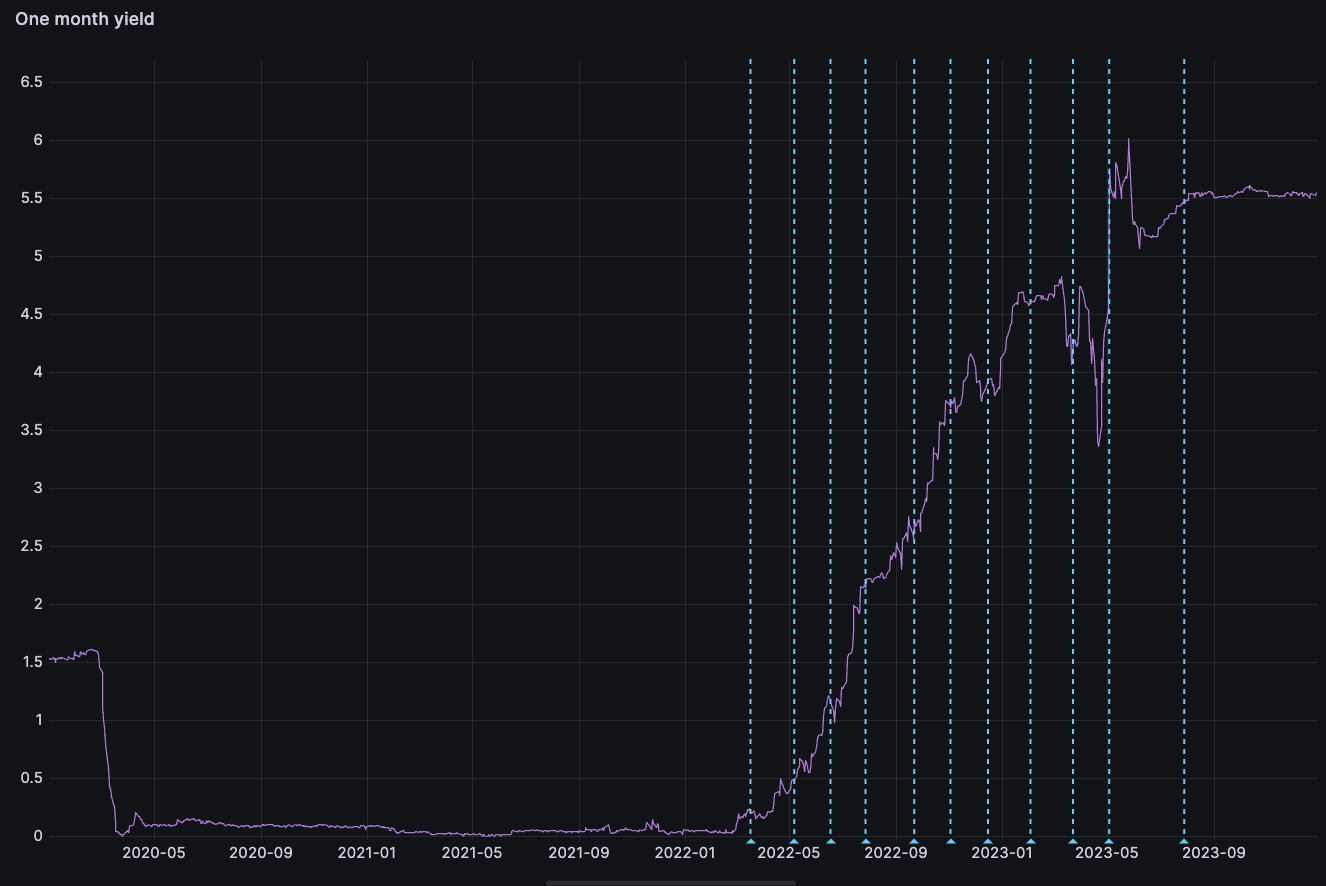Click the seventh annotation triangle from the left
1326x886 pixels.
click(x=988, y=841)
